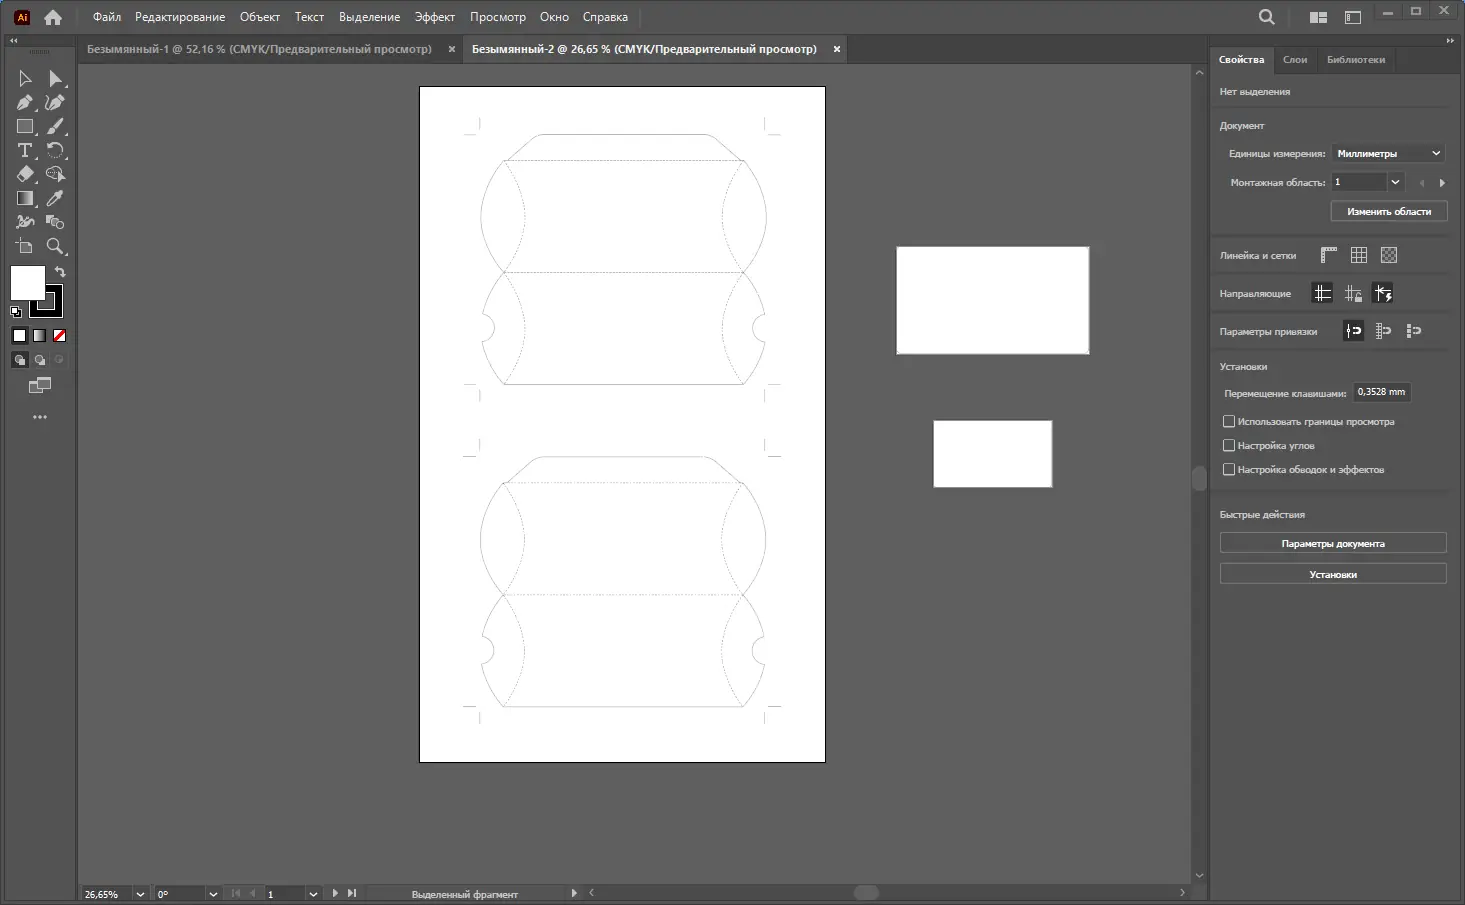Show the transparency grid
The height and width of the screenshot is (905, 1465).
pos(1389,256)
